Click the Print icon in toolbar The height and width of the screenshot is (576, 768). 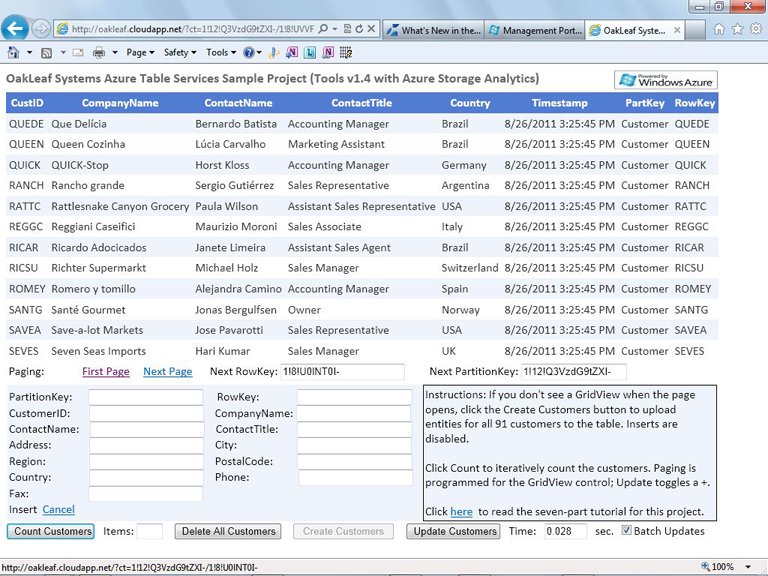click(x=99, y=52)
